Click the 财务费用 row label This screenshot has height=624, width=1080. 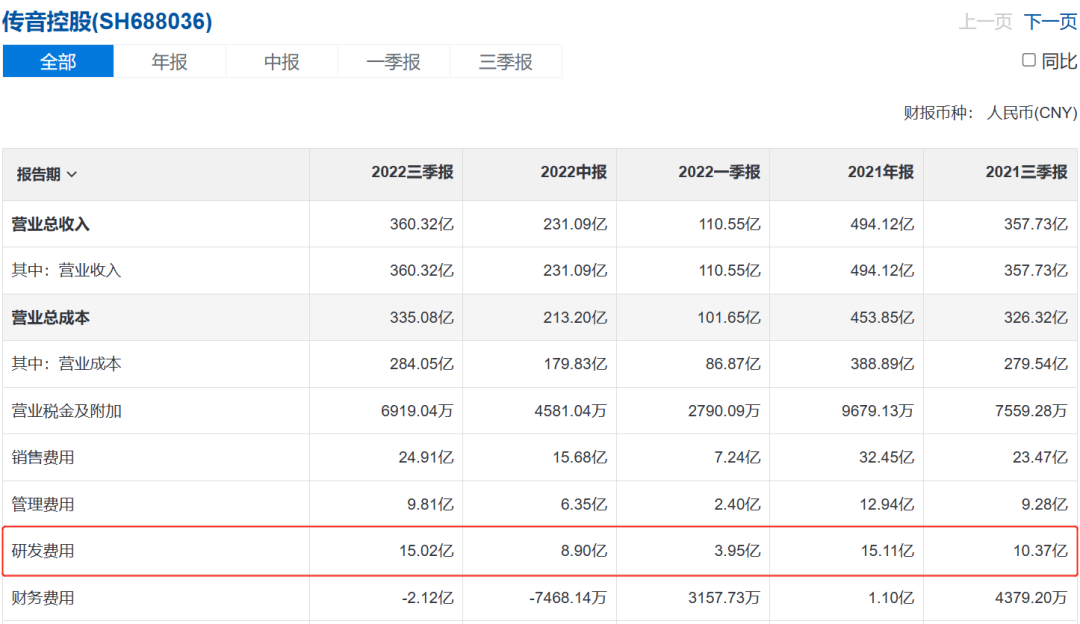click(43, 598)
